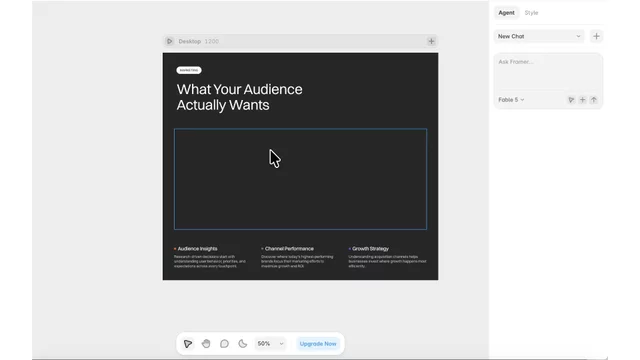Activate the hand pan tool
Image resolution: width=640 pixels, height=360 pixels.
coord(206,344)
